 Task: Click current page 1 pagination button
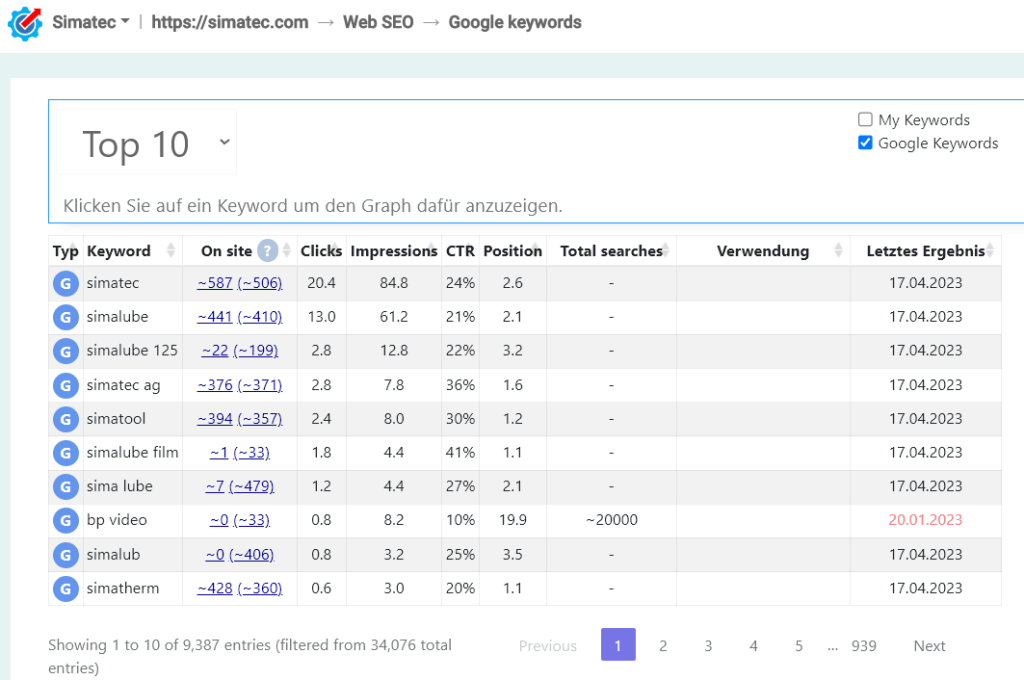click(618, 645)
